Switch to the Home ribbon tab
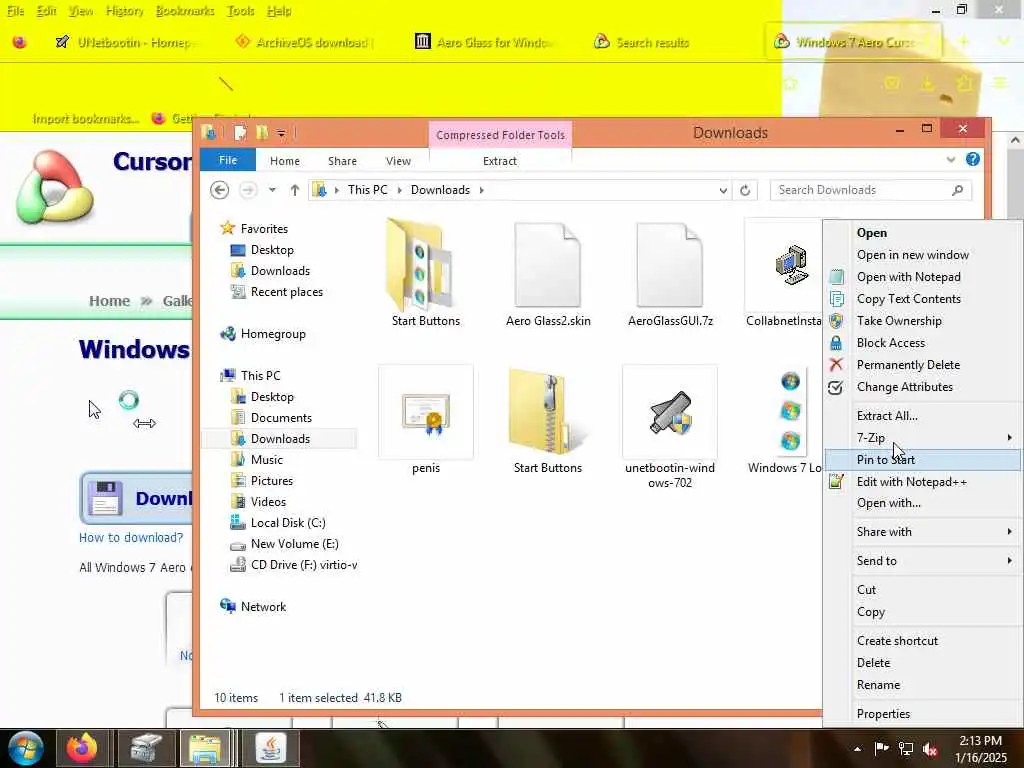The height and width of the screenshot is (768, 1024). pos(285,161)
